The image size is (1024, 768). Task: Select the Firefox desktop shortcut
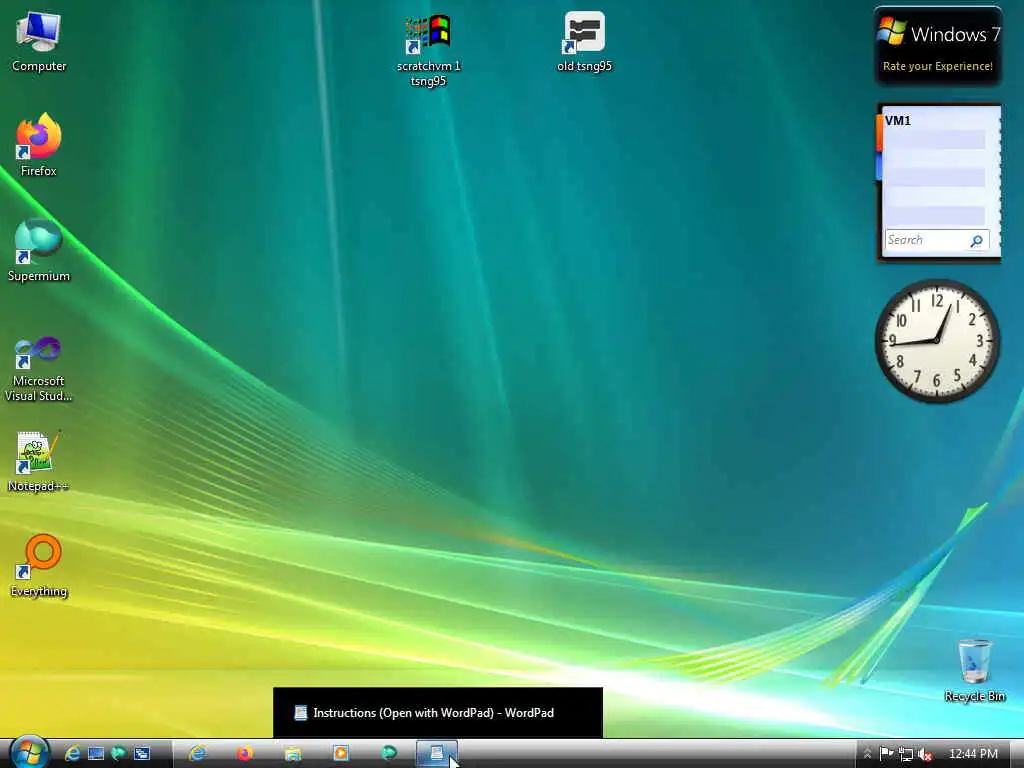39,145
